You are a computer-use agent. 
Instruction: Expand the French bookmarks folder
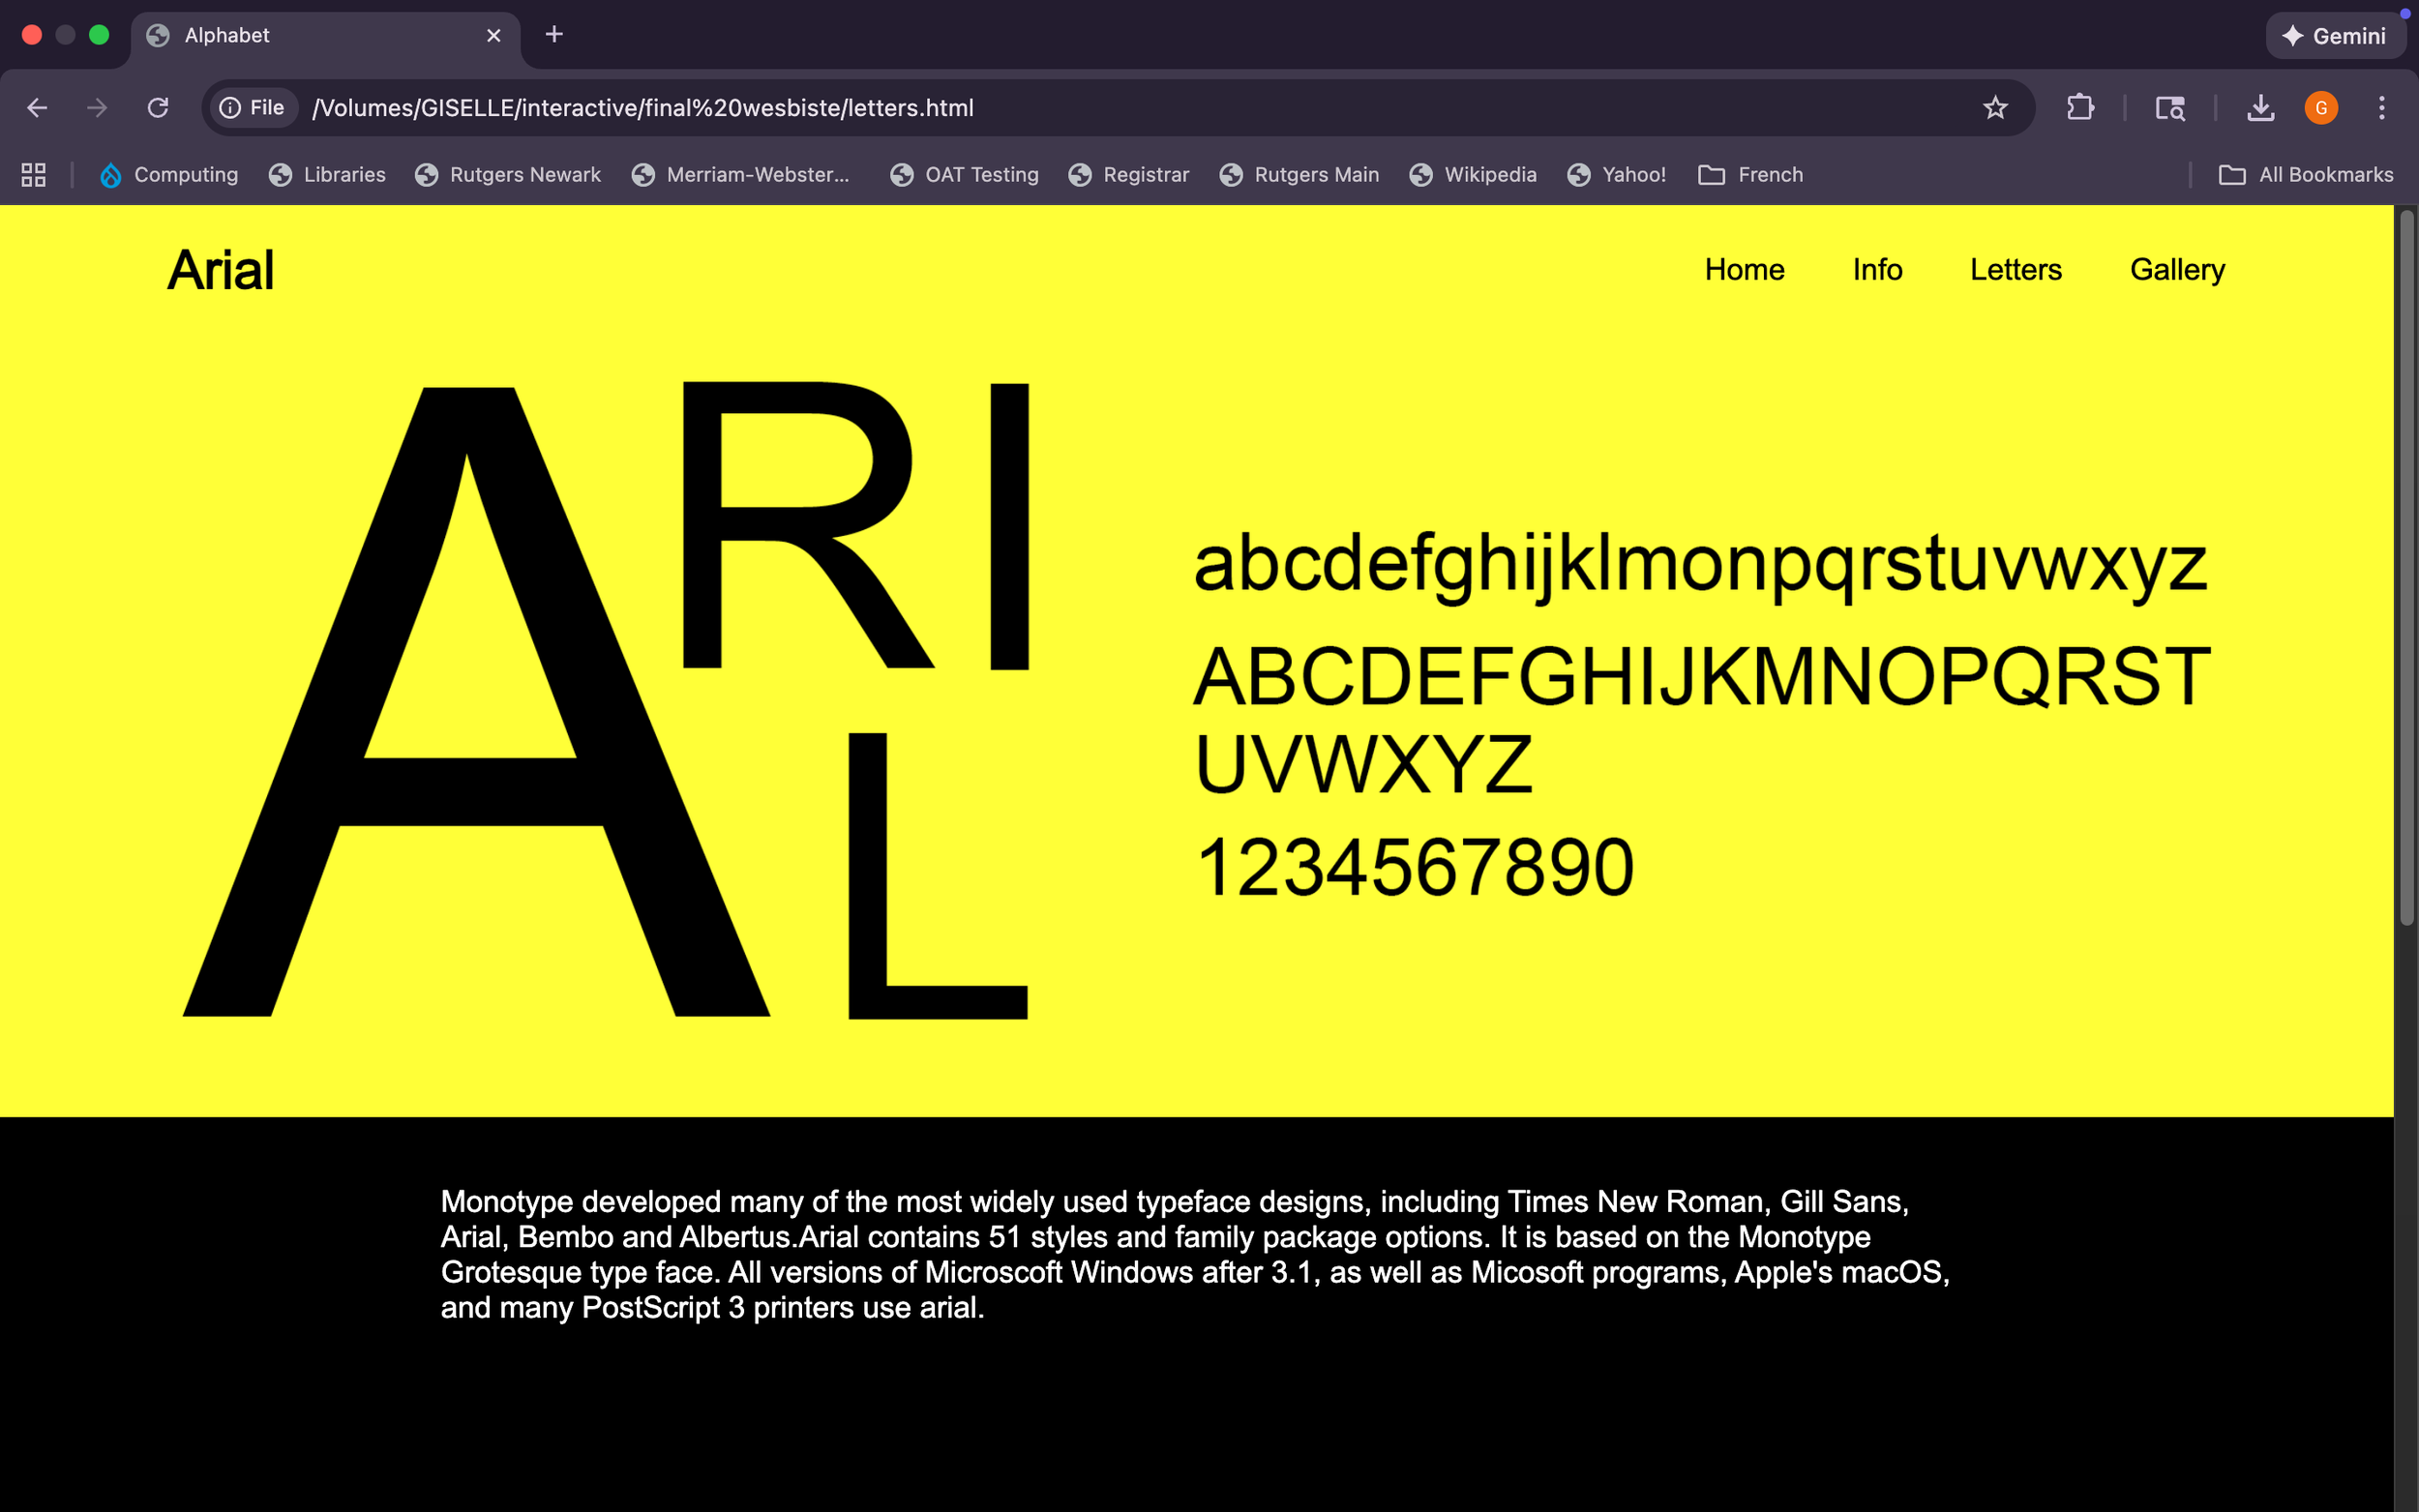click(x=1751, y=174)
